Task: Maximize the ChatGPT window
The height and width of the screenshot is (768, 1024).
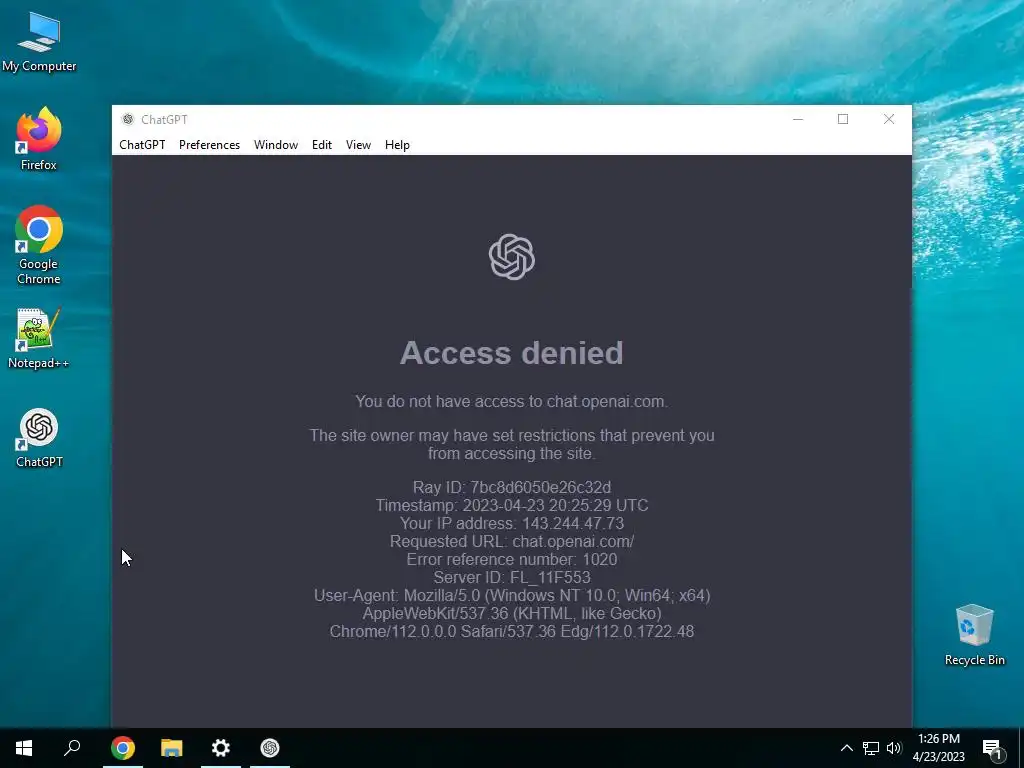Action: 843,120
